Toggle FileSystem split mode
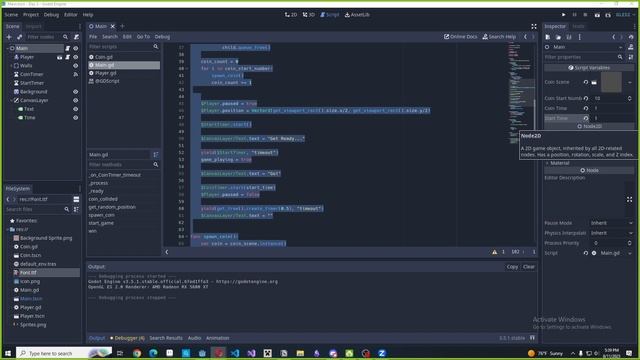Image resolution: width=640 pixels, height=360 pixels. point(76,199)
